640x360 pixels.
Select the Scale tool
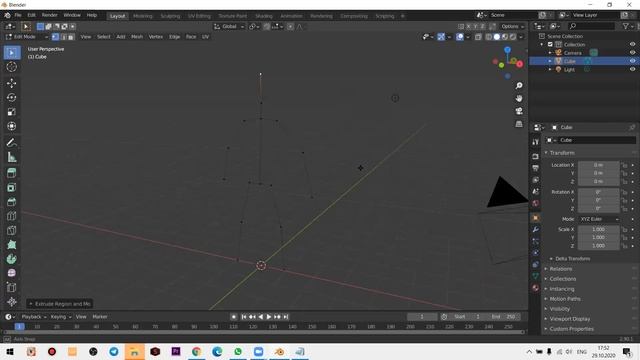point(12,112)
